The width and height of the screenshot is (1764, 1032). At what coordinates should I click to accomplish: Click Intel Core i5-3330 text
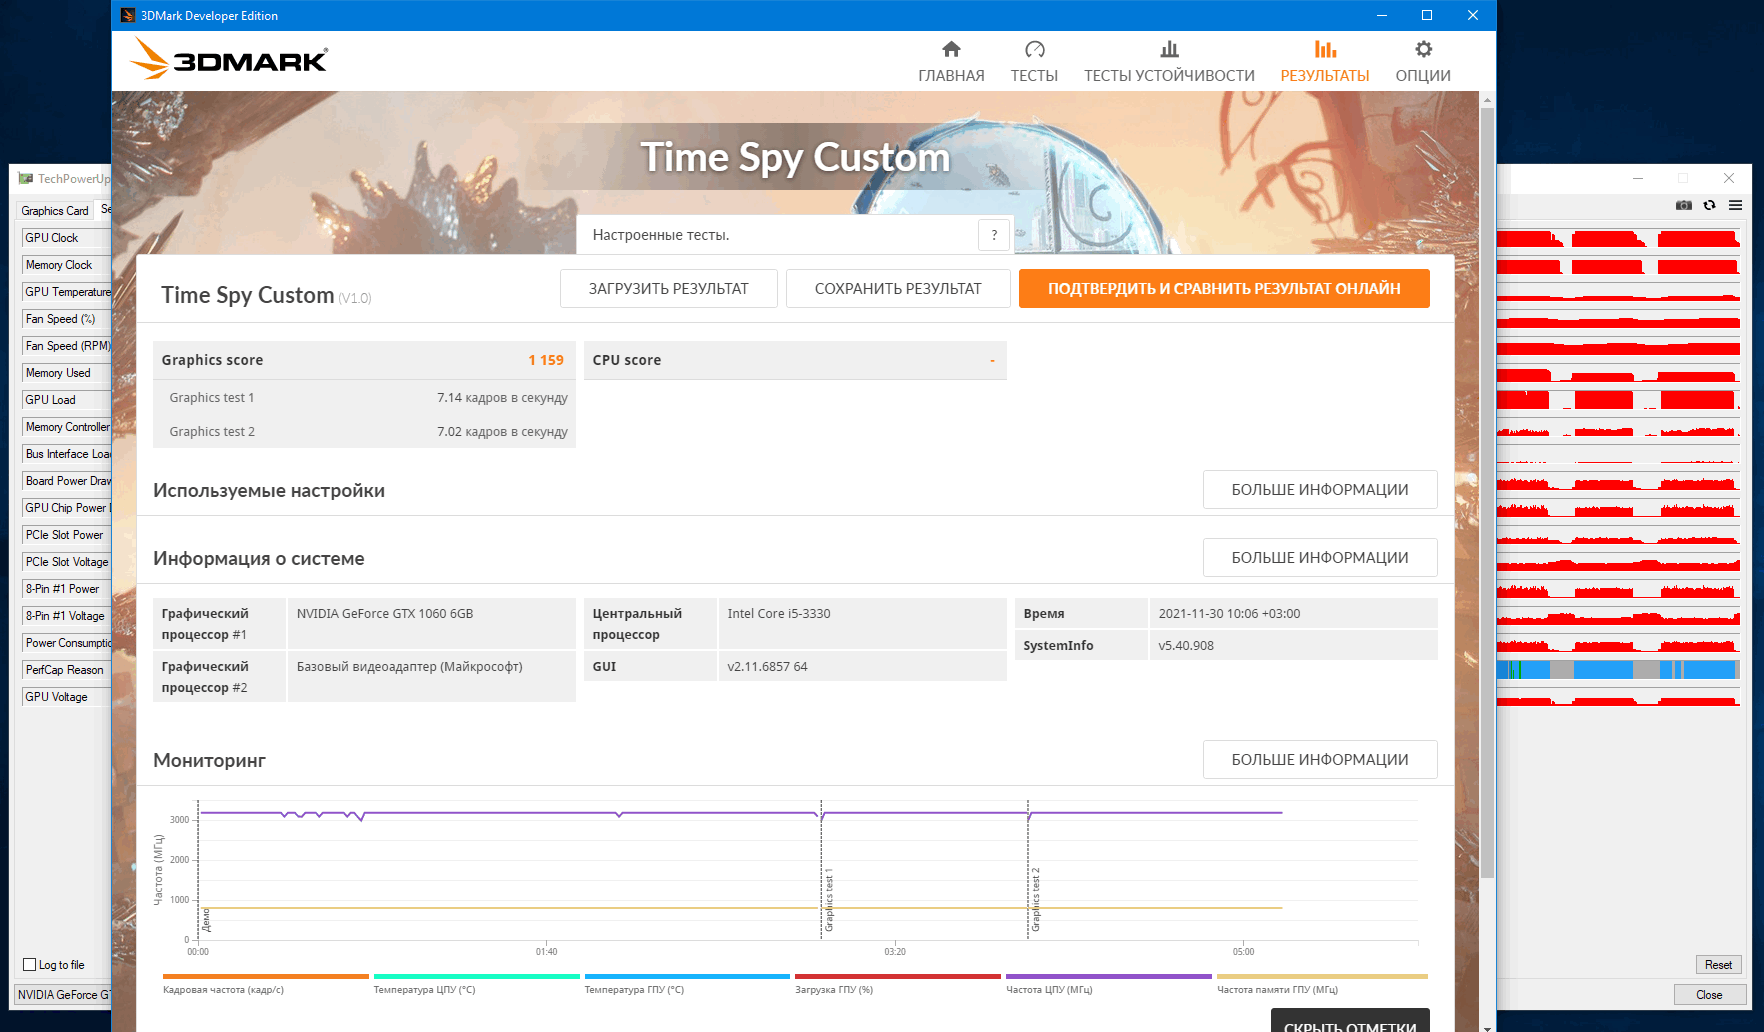779,614
